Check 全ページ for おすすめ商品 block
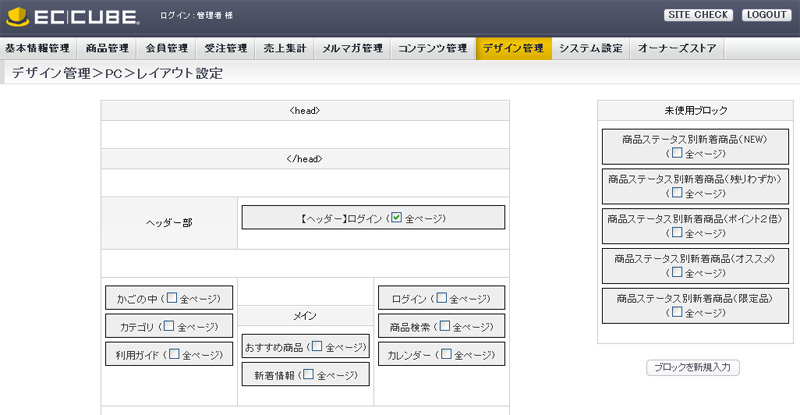 point(317,346)
